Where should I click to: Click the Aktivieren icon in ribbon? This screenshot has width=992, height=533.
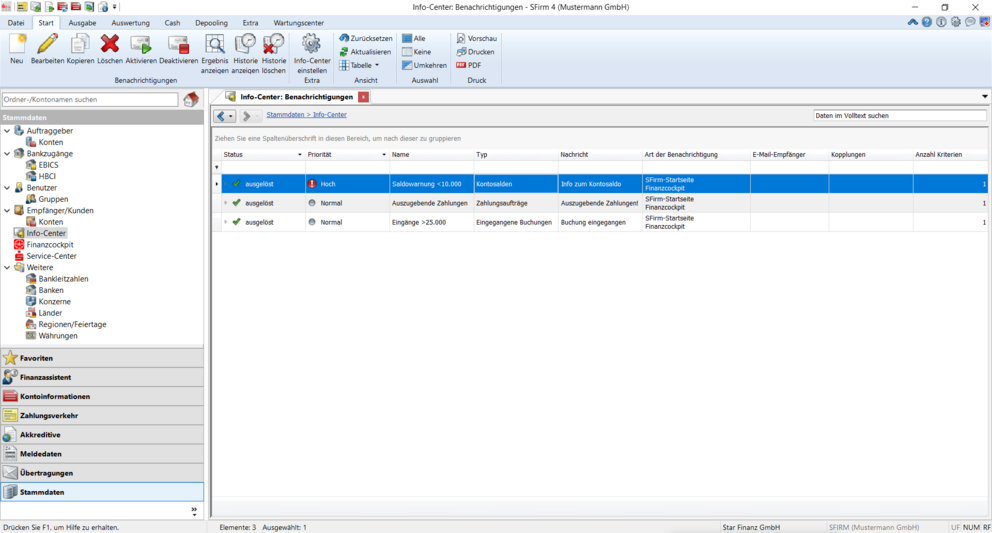[141, 44]
